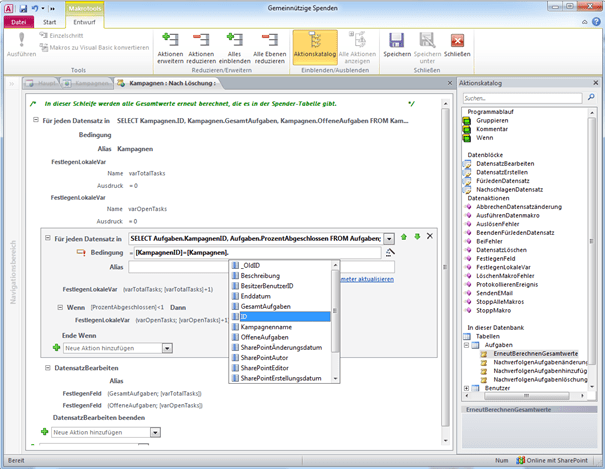605x469 pixels.
Task: Click macro designer vertical scrollbar
Action: click(x=445, y=267)
